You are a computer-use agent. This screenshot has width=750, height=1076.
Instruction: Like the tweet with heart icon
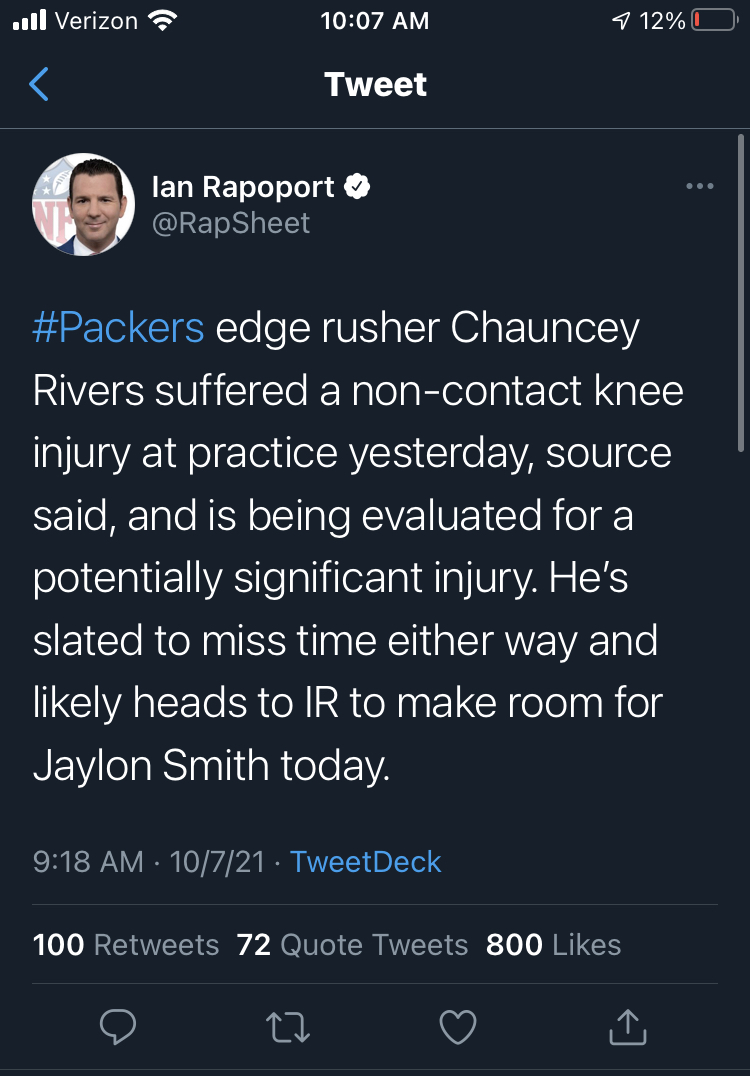[x=458, y=1027]
